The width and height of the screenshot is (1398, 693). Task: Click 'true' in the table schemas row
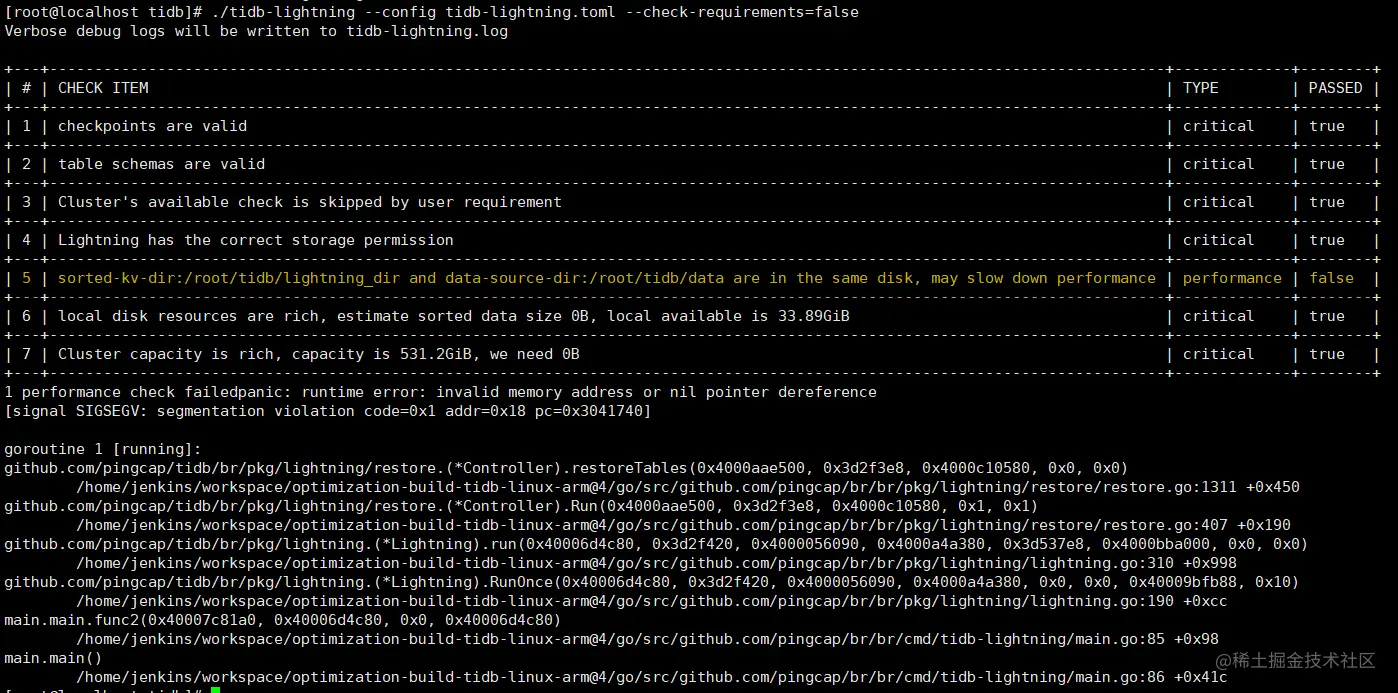click(x=1327, y=164)
